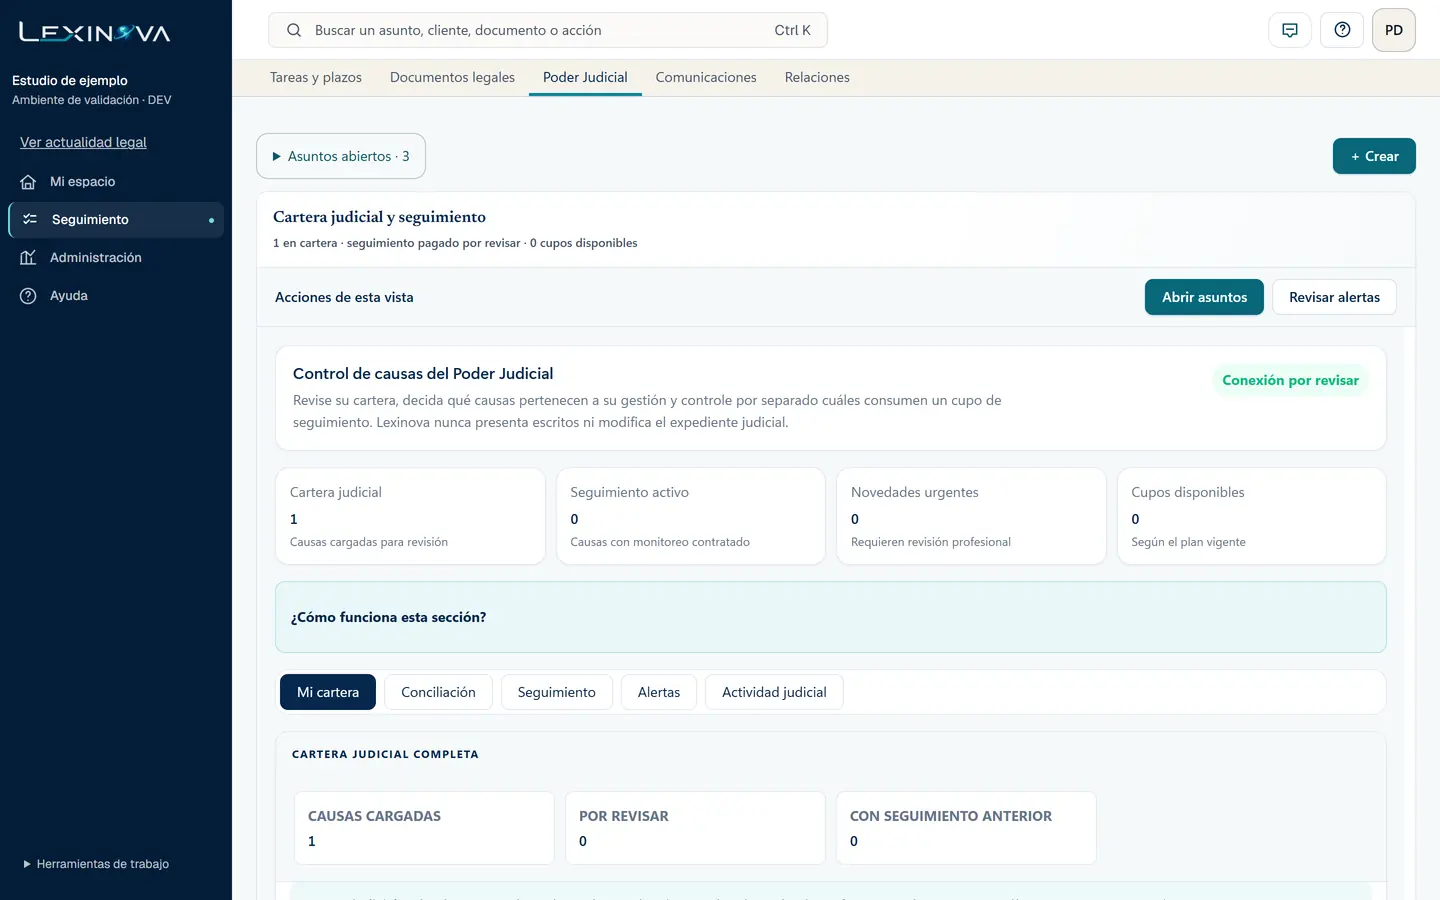Open Mi espacio in sidebar

click(x=116, y=182)
